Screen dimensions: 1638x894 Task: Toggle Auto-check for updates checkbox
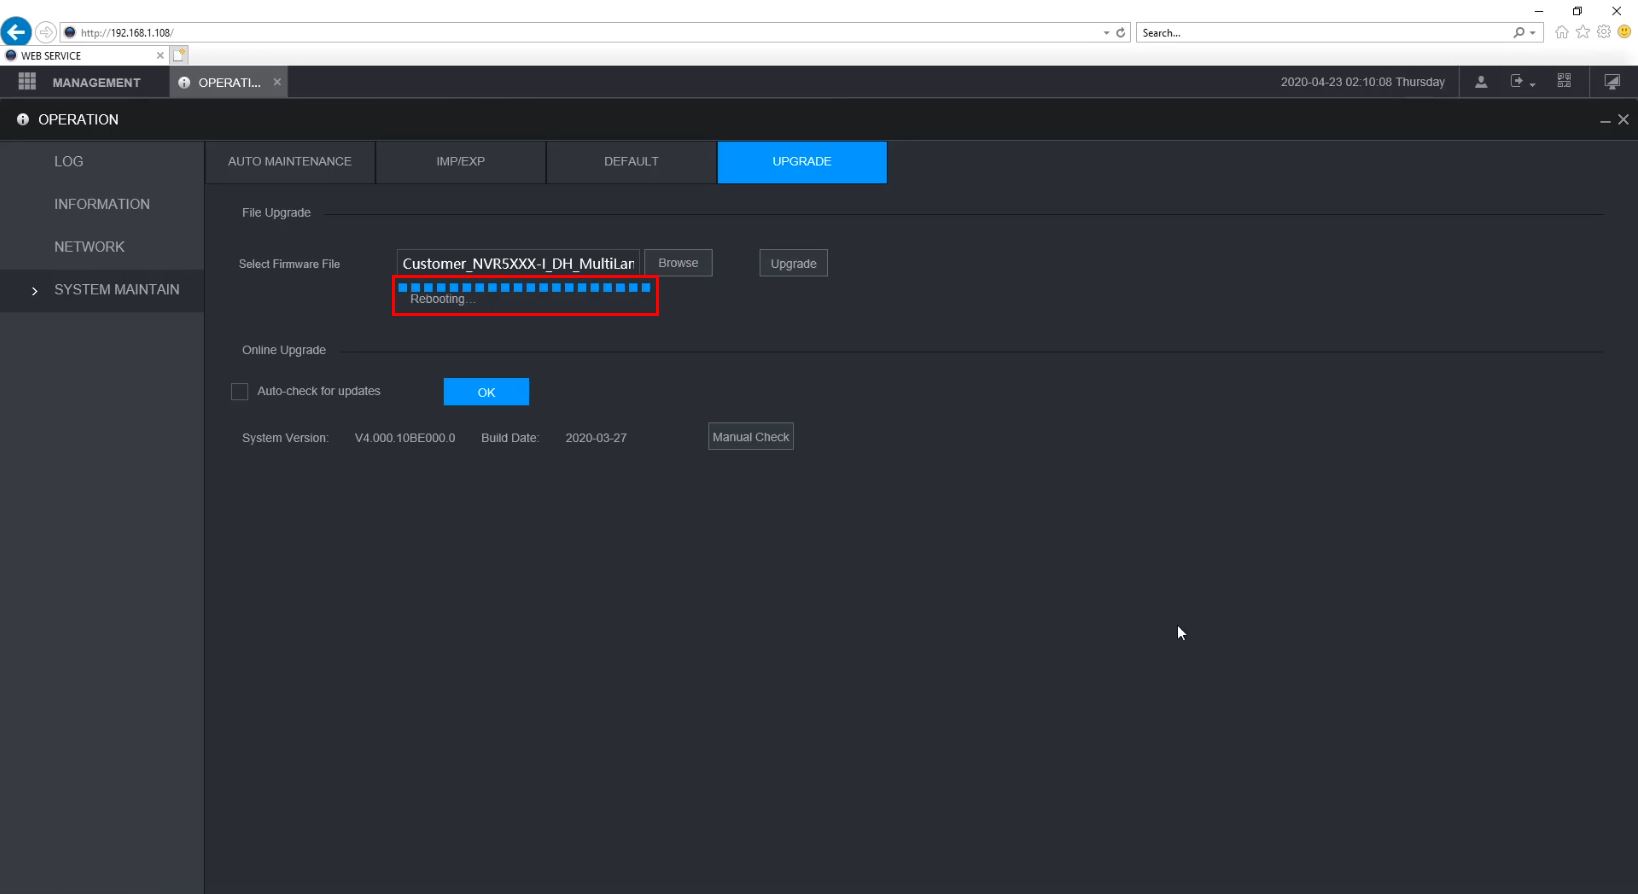239,391
